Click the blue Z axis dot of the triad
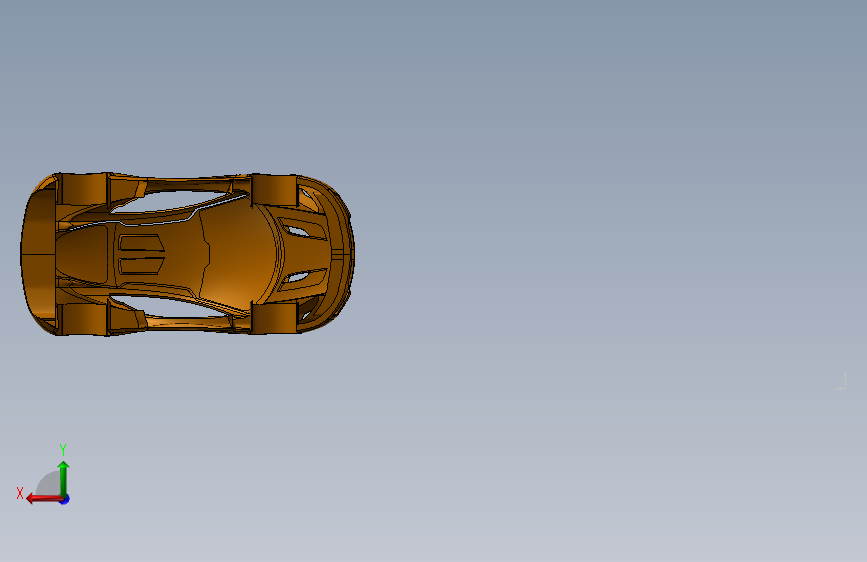The width and height of the screenshot is (867, 562). 65,499
